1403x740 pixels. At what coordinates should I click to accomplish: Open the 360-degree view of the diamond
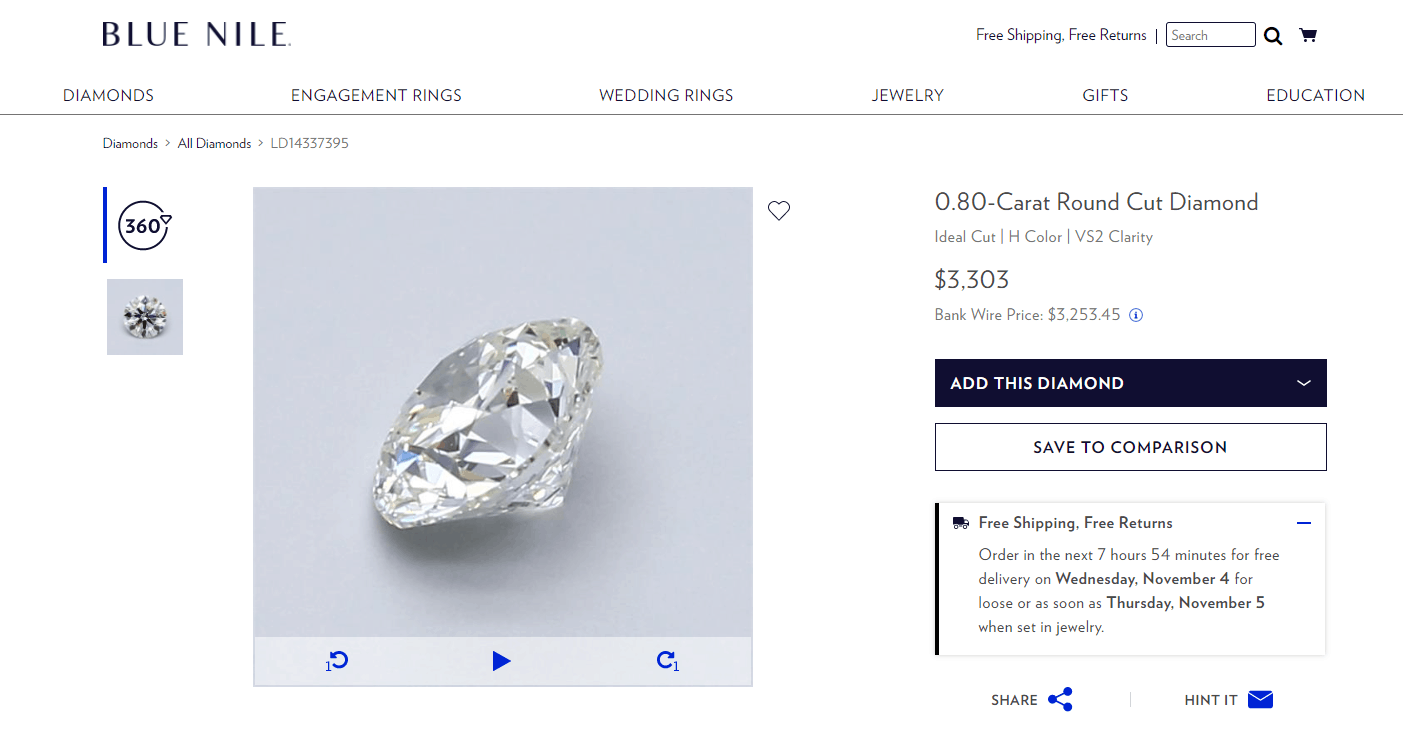(x=143, y=226)
